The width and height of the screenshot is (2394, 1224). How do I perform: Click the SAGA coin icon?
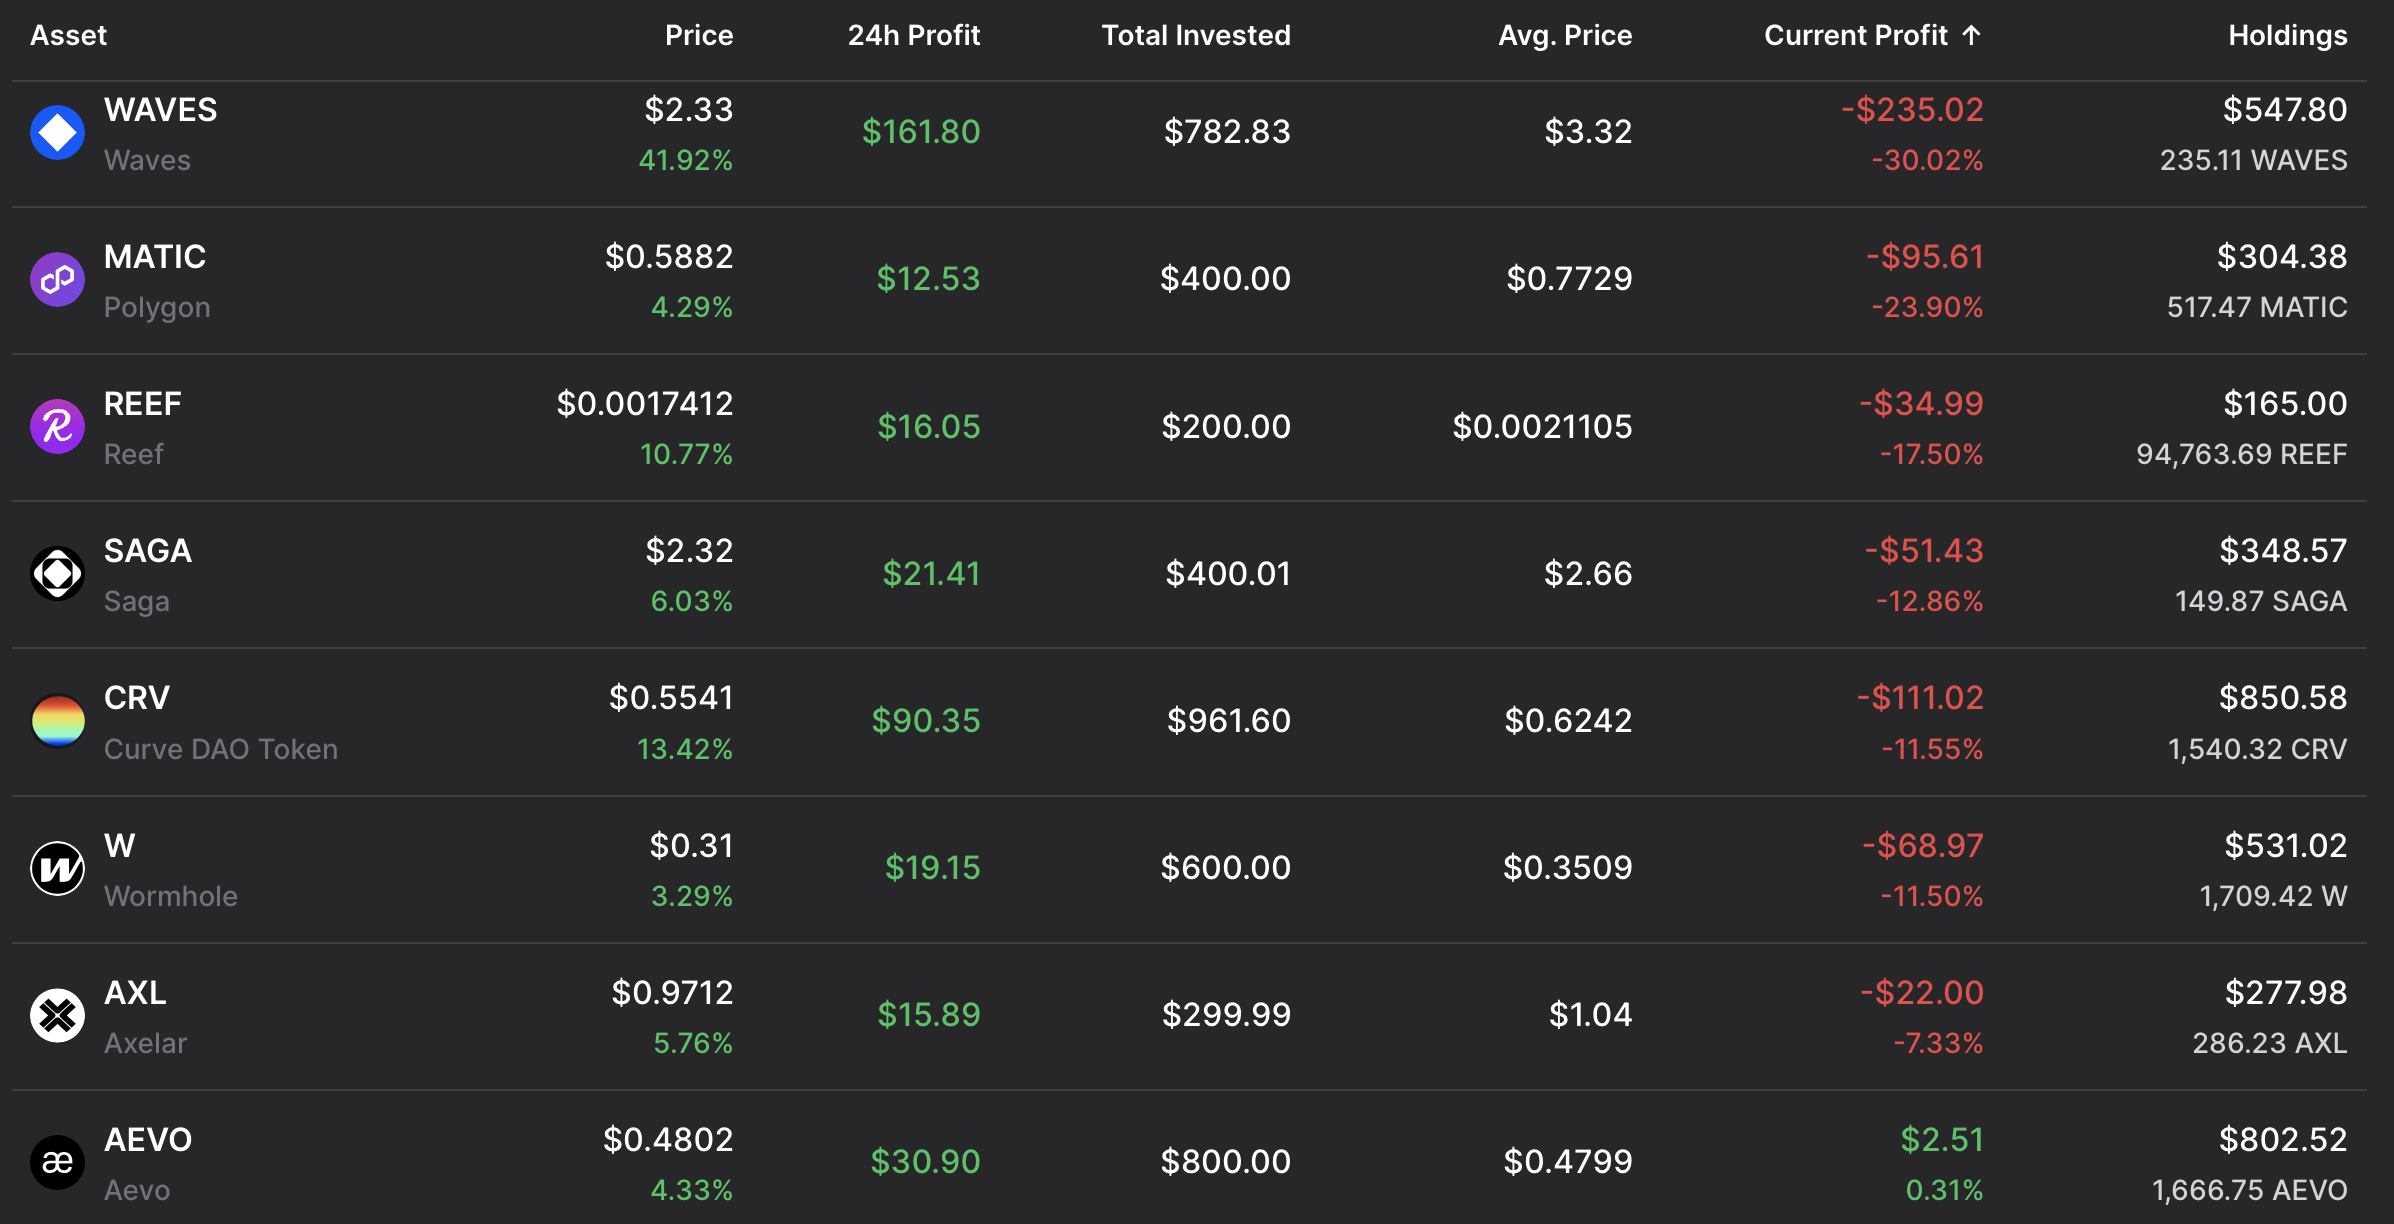(57, 574)
